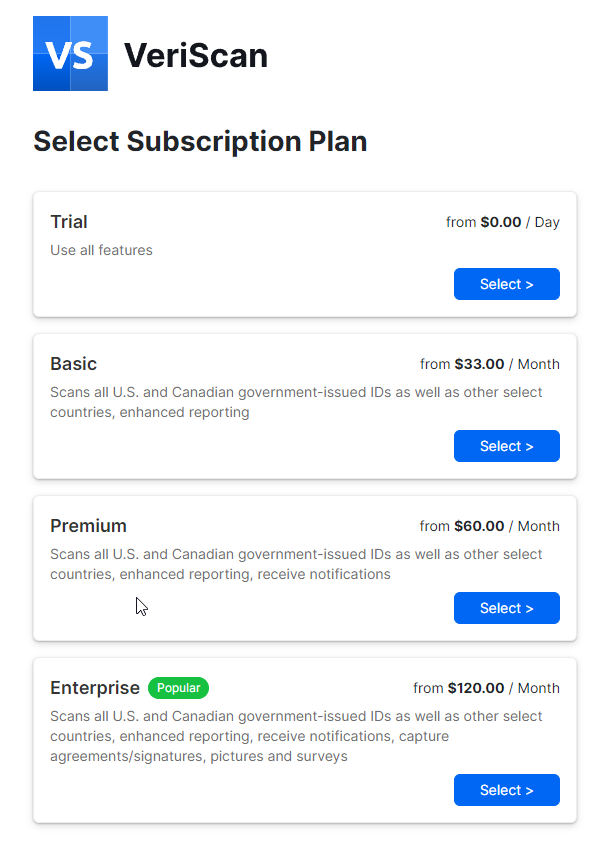This screenshot has height=853, width=605.
Task: Click Select on the Enterprise plan
Action: point(506,790)
